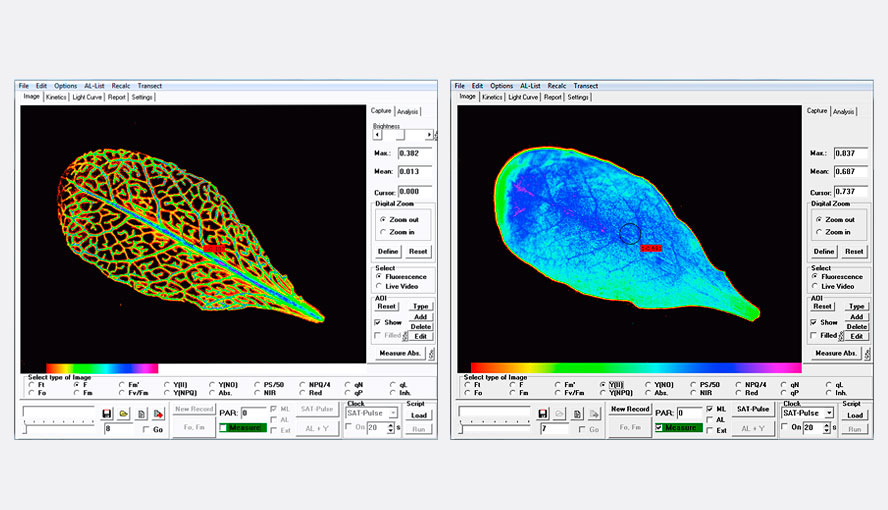Open Clock SAT-Pulse dropdown in right window
The height and width of the screenshot is (510, 888).
(829, 413)
